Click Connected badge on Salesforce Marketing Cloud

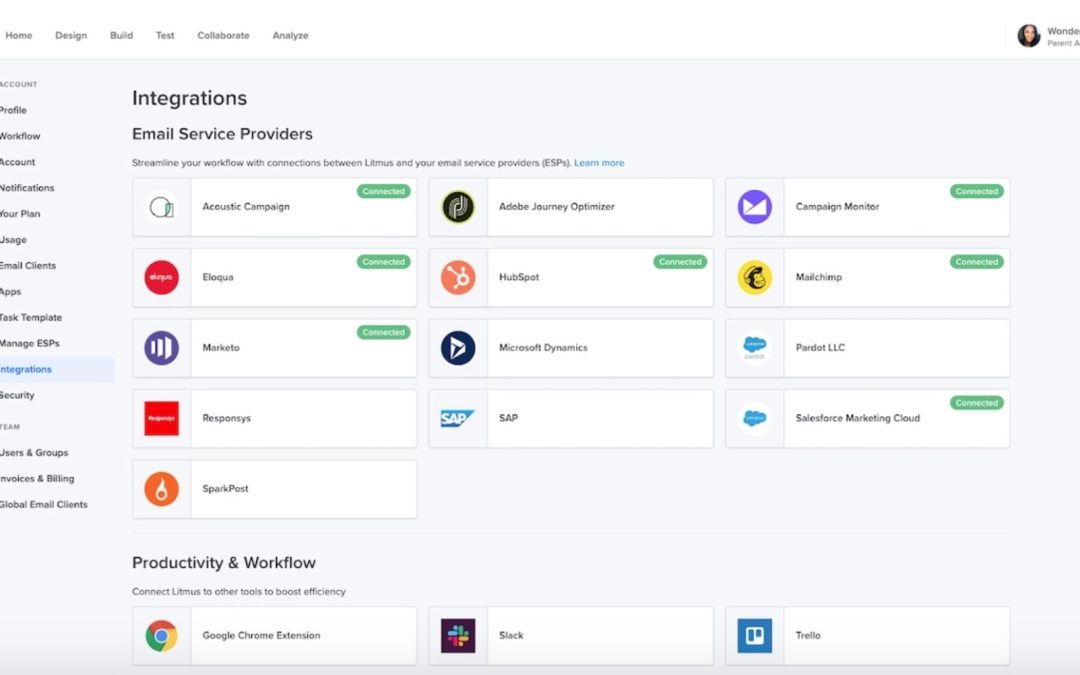[977, 403]
